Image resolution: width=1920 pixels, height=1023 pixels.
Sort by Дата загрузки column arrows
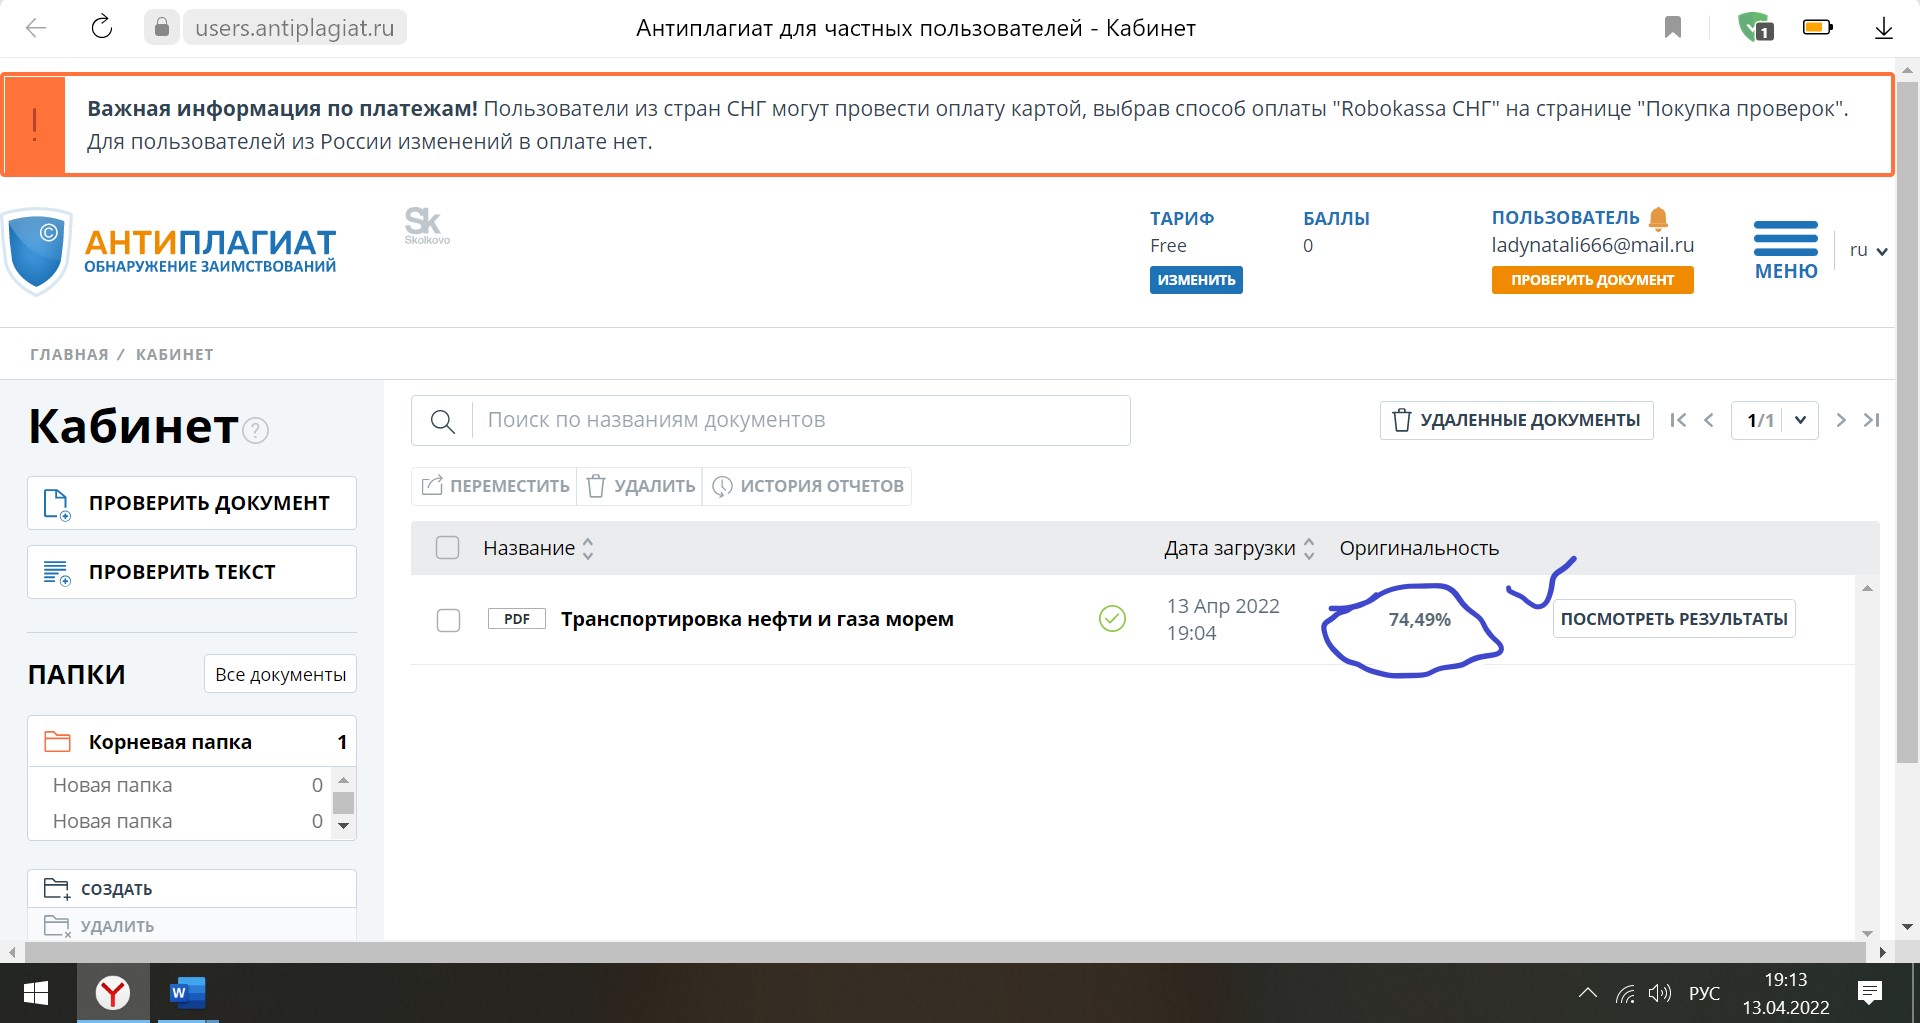pos(1309,548)
